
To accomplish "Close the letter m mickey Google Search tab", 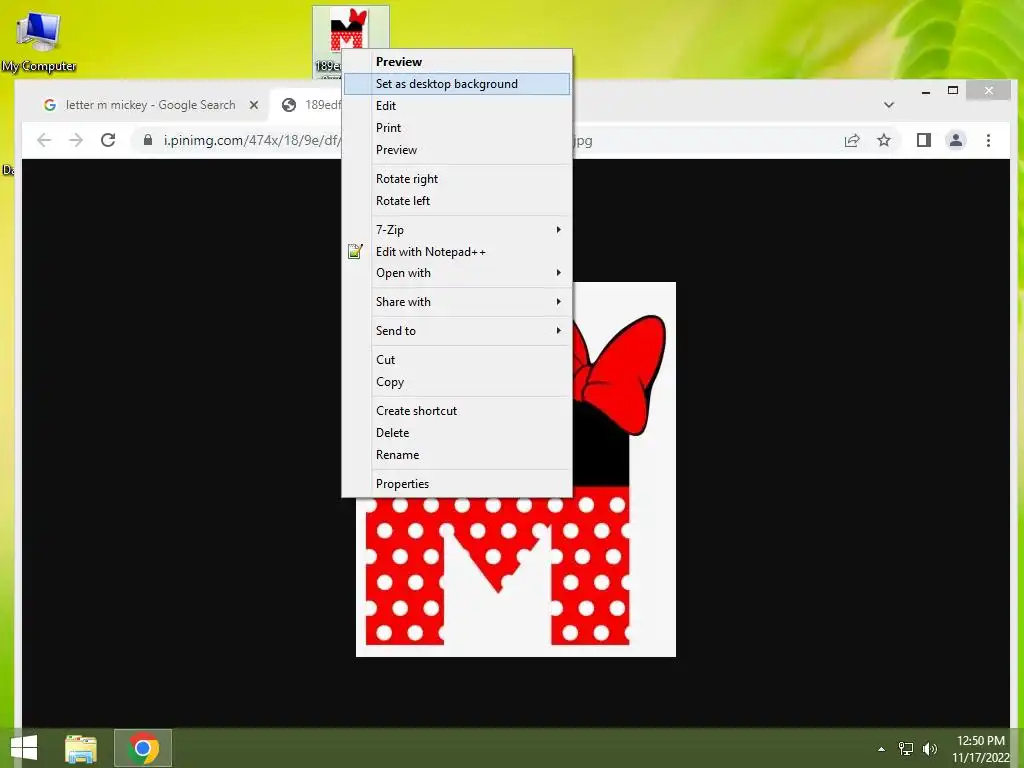I will coord(254,105).
